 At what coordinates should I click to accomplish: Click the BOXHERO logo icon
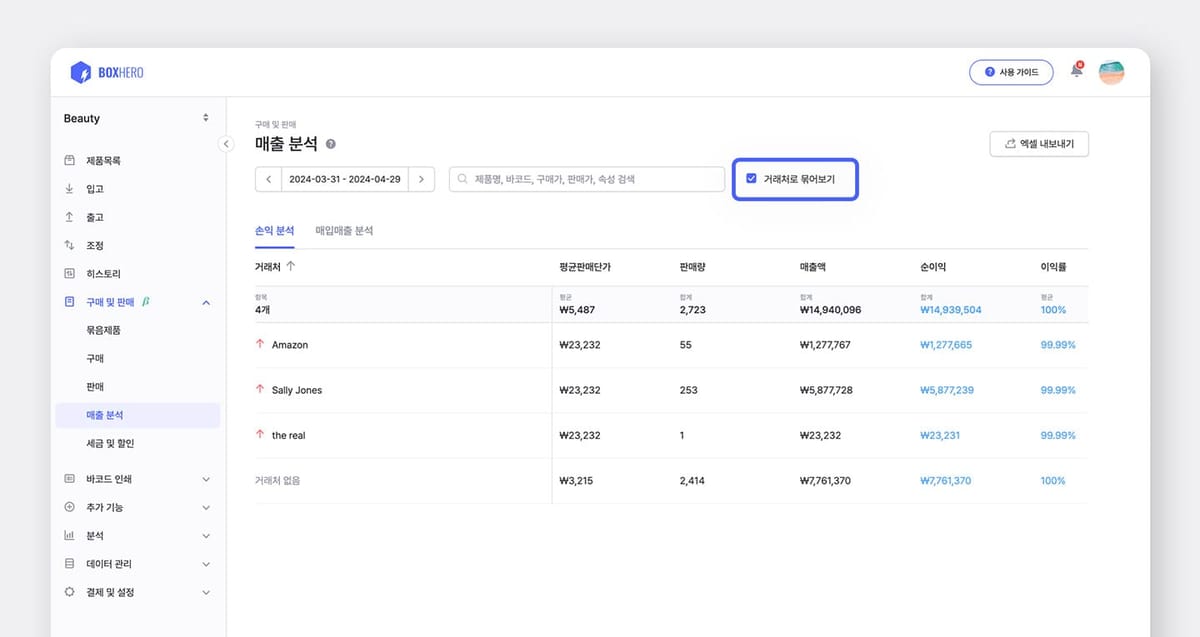tap(82, 72)
